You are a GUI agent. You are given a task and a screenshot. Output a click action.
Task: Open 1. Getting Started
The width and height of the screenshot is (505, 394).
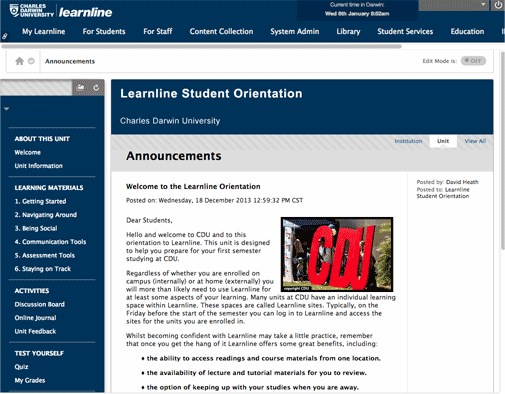tap(40, 201)
